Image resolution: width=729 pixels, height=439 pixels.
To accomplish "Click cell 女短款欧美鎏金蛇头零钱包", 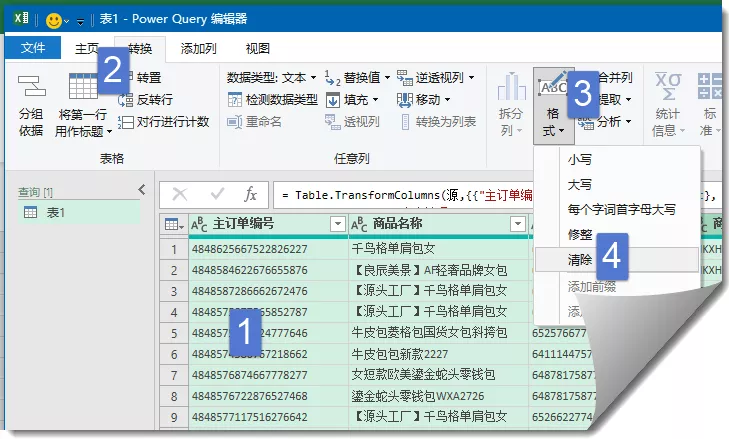I will [x=438, y=375].
